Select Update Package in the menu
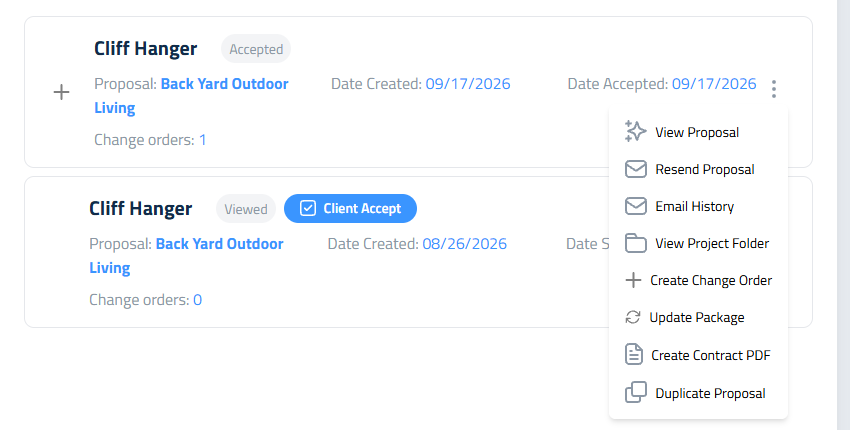Viewport: 850px width, 430px height. (x=698, y=317)
